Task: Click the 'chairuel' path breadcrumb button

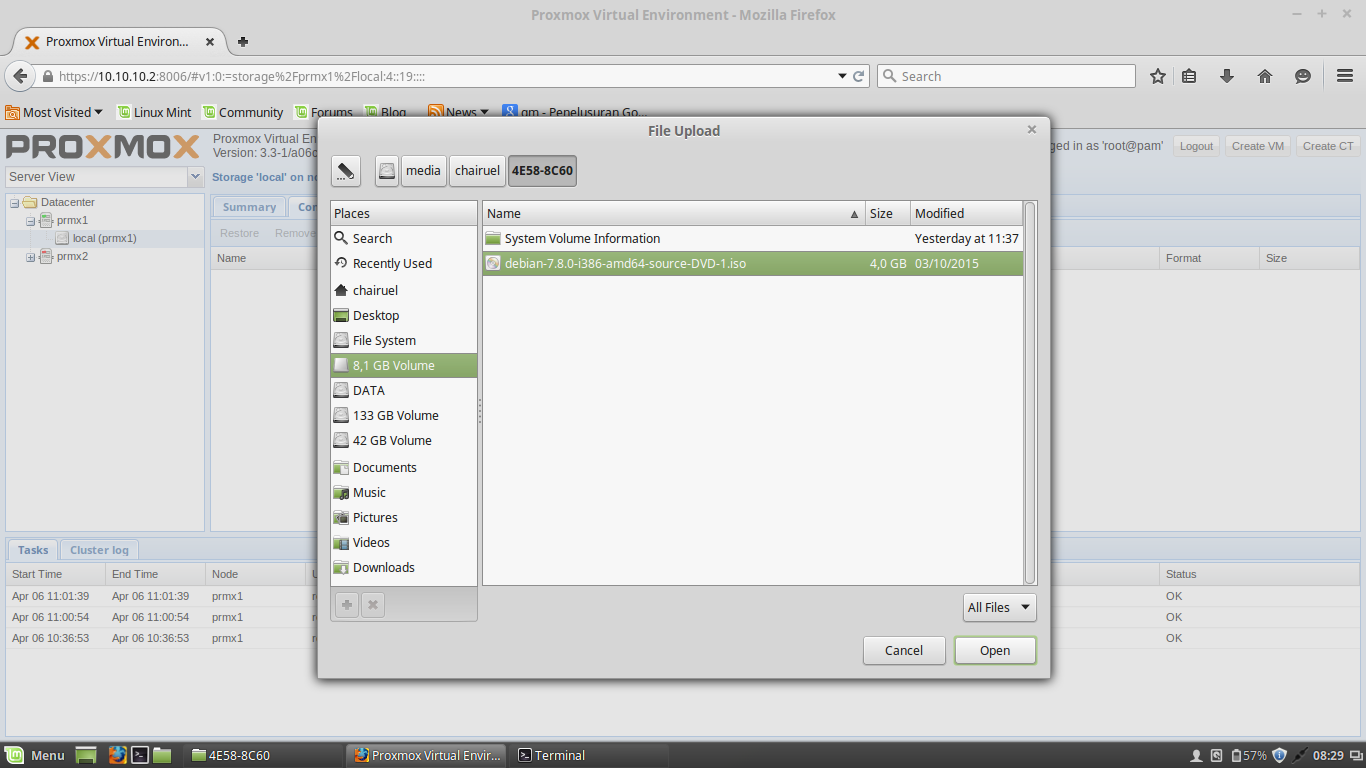Action: (477, 171)
